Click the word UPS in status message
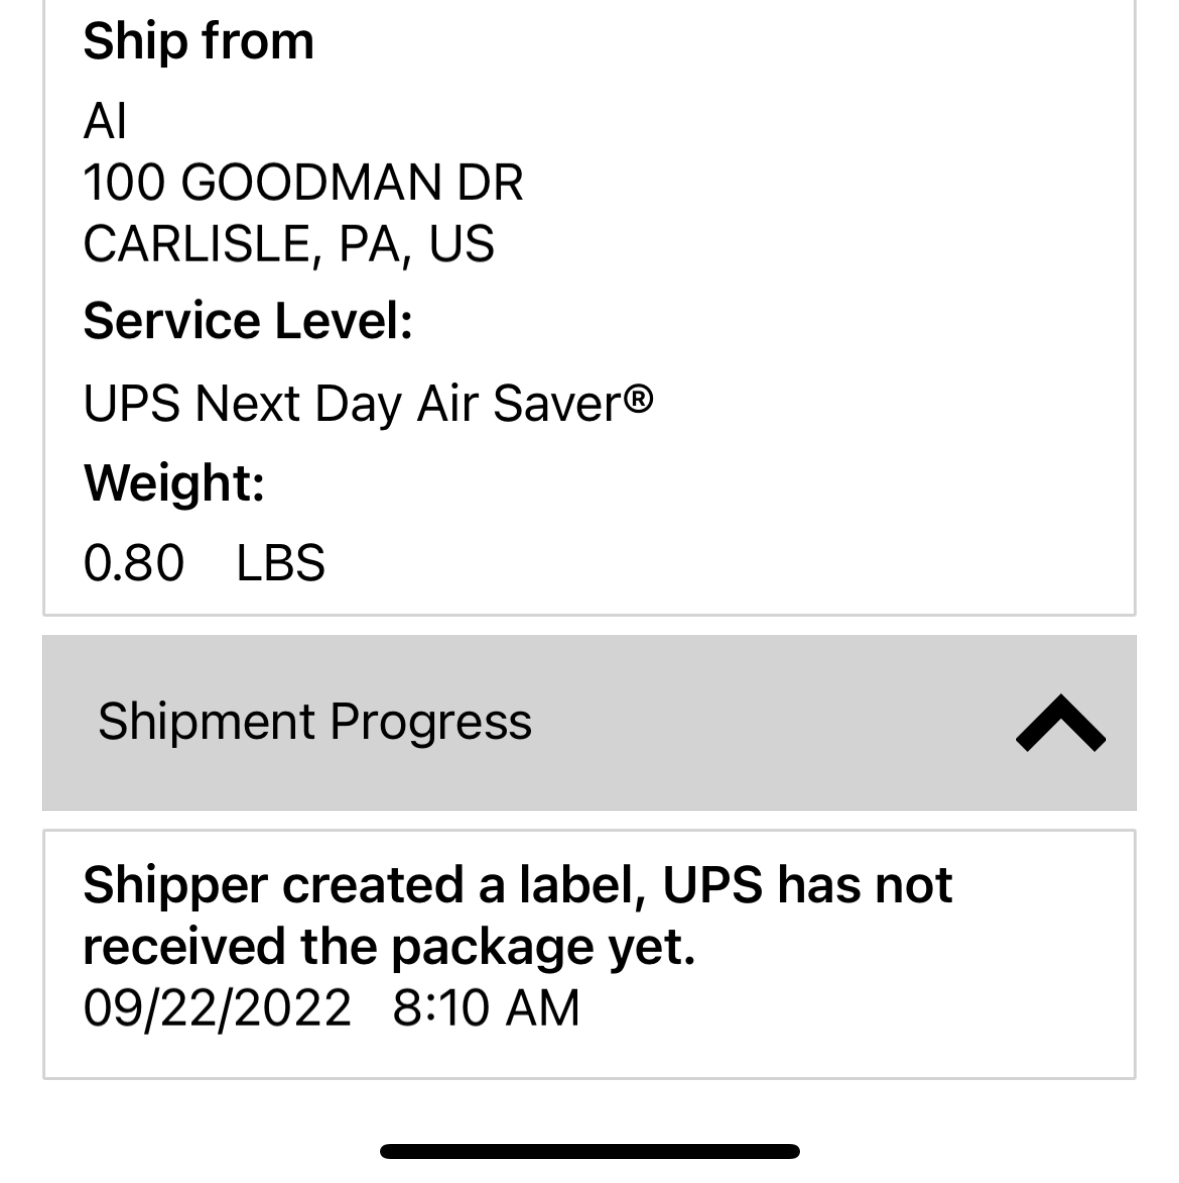The image size is (1179, 1183). click(x=713, y=885)
